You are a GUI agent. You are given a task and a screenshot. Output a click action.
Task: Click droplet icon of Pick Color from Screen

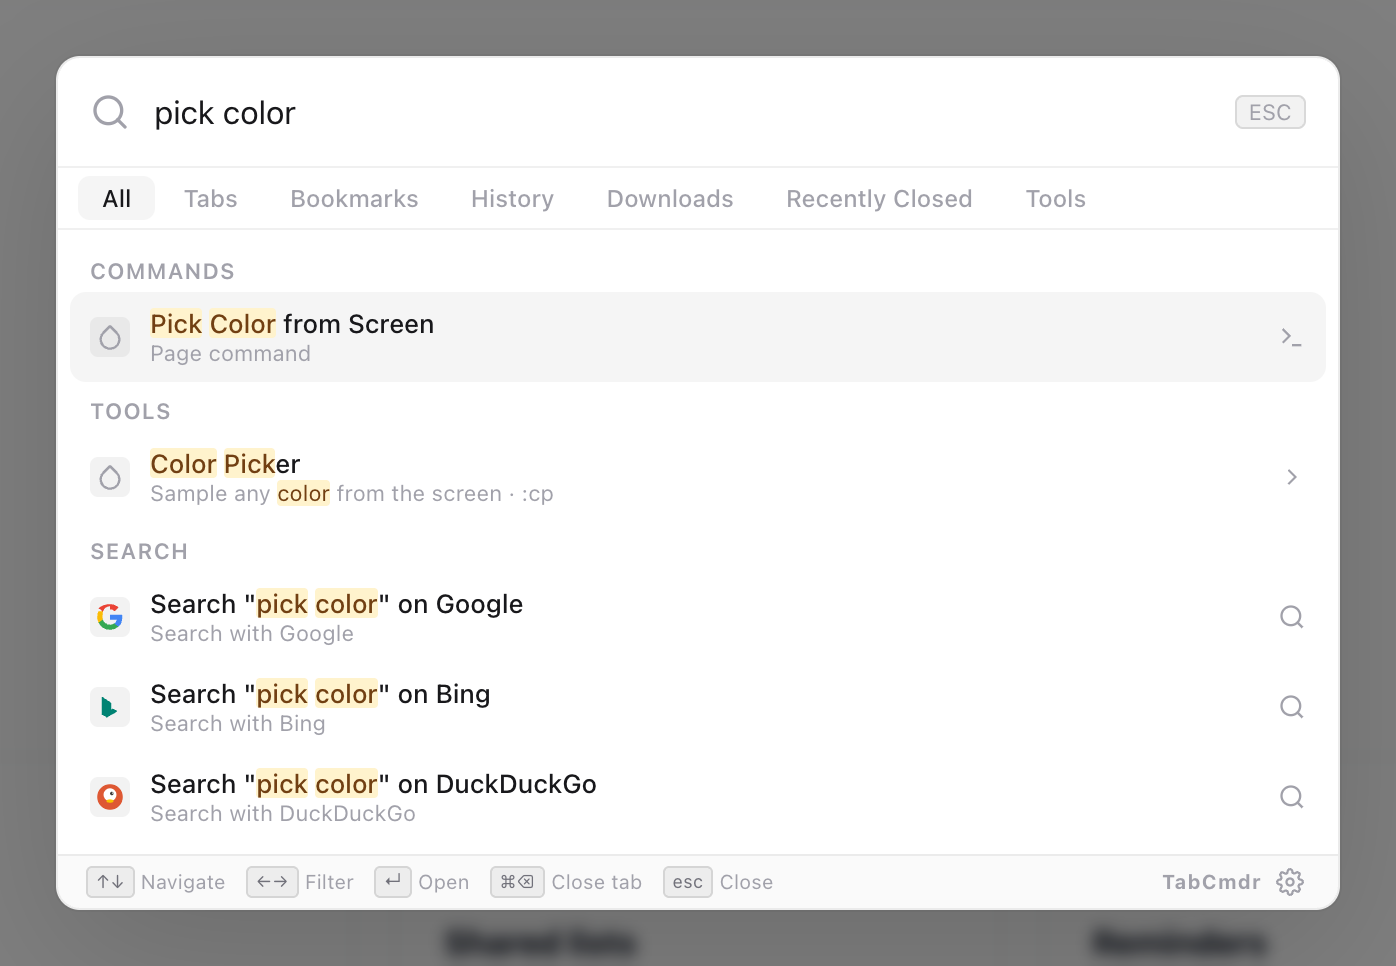110,337
